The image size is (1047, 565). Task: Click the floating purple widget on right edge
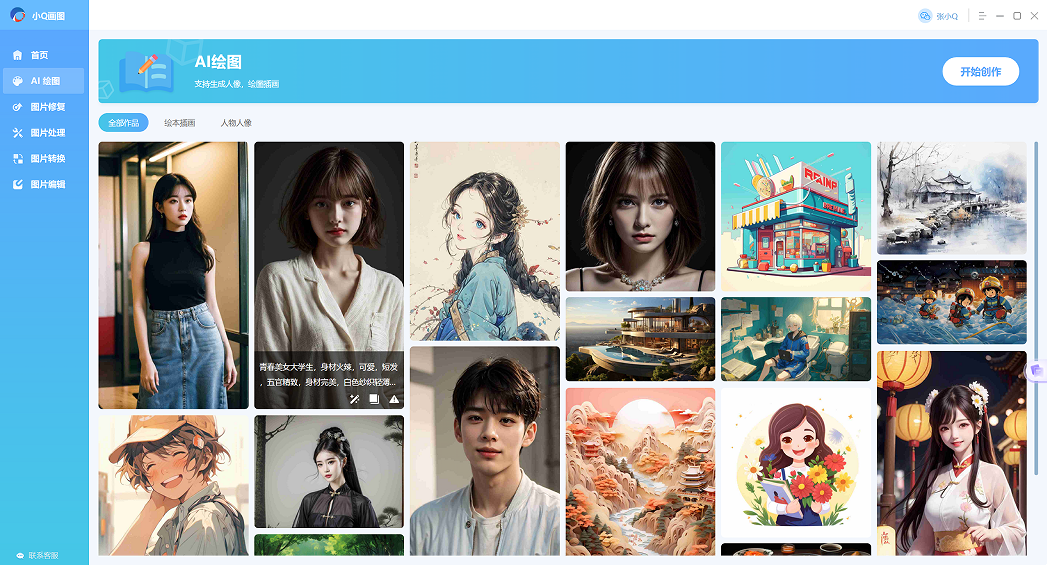tap(1037, 371)
